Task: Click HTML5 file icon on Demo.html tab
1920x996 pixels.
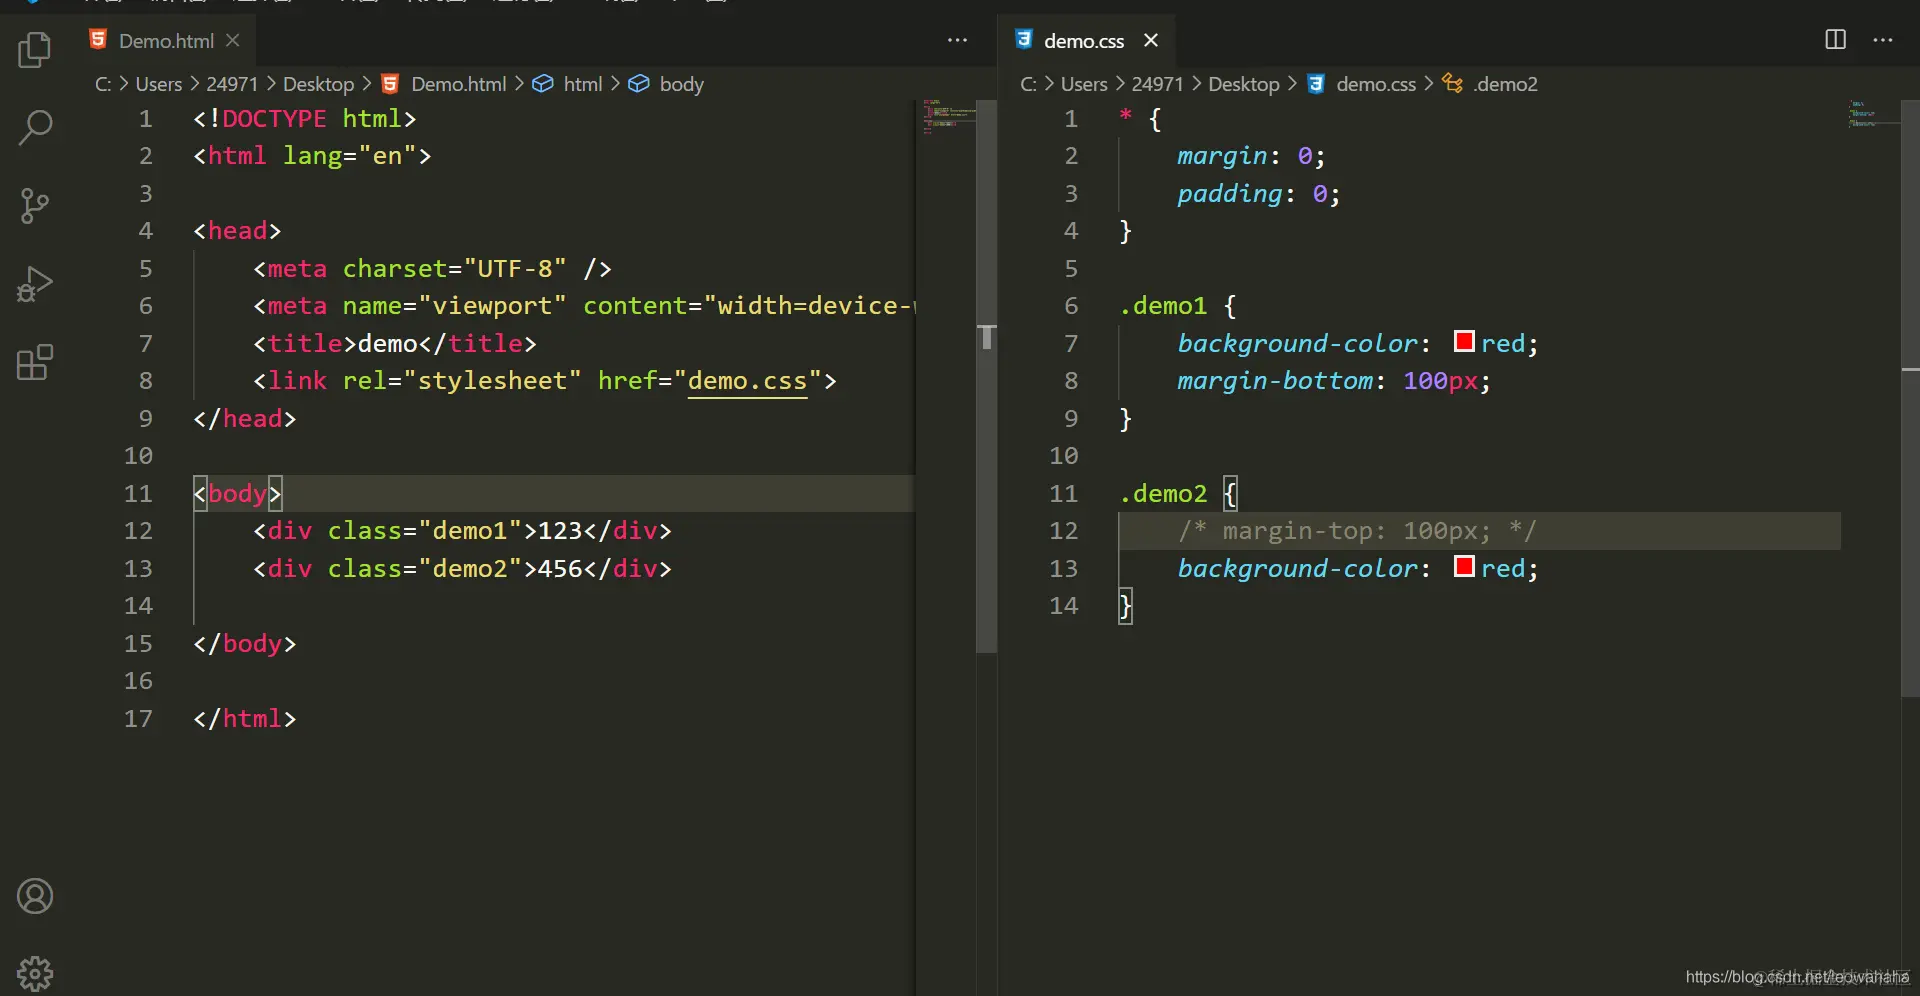Action: coord(98,40)
